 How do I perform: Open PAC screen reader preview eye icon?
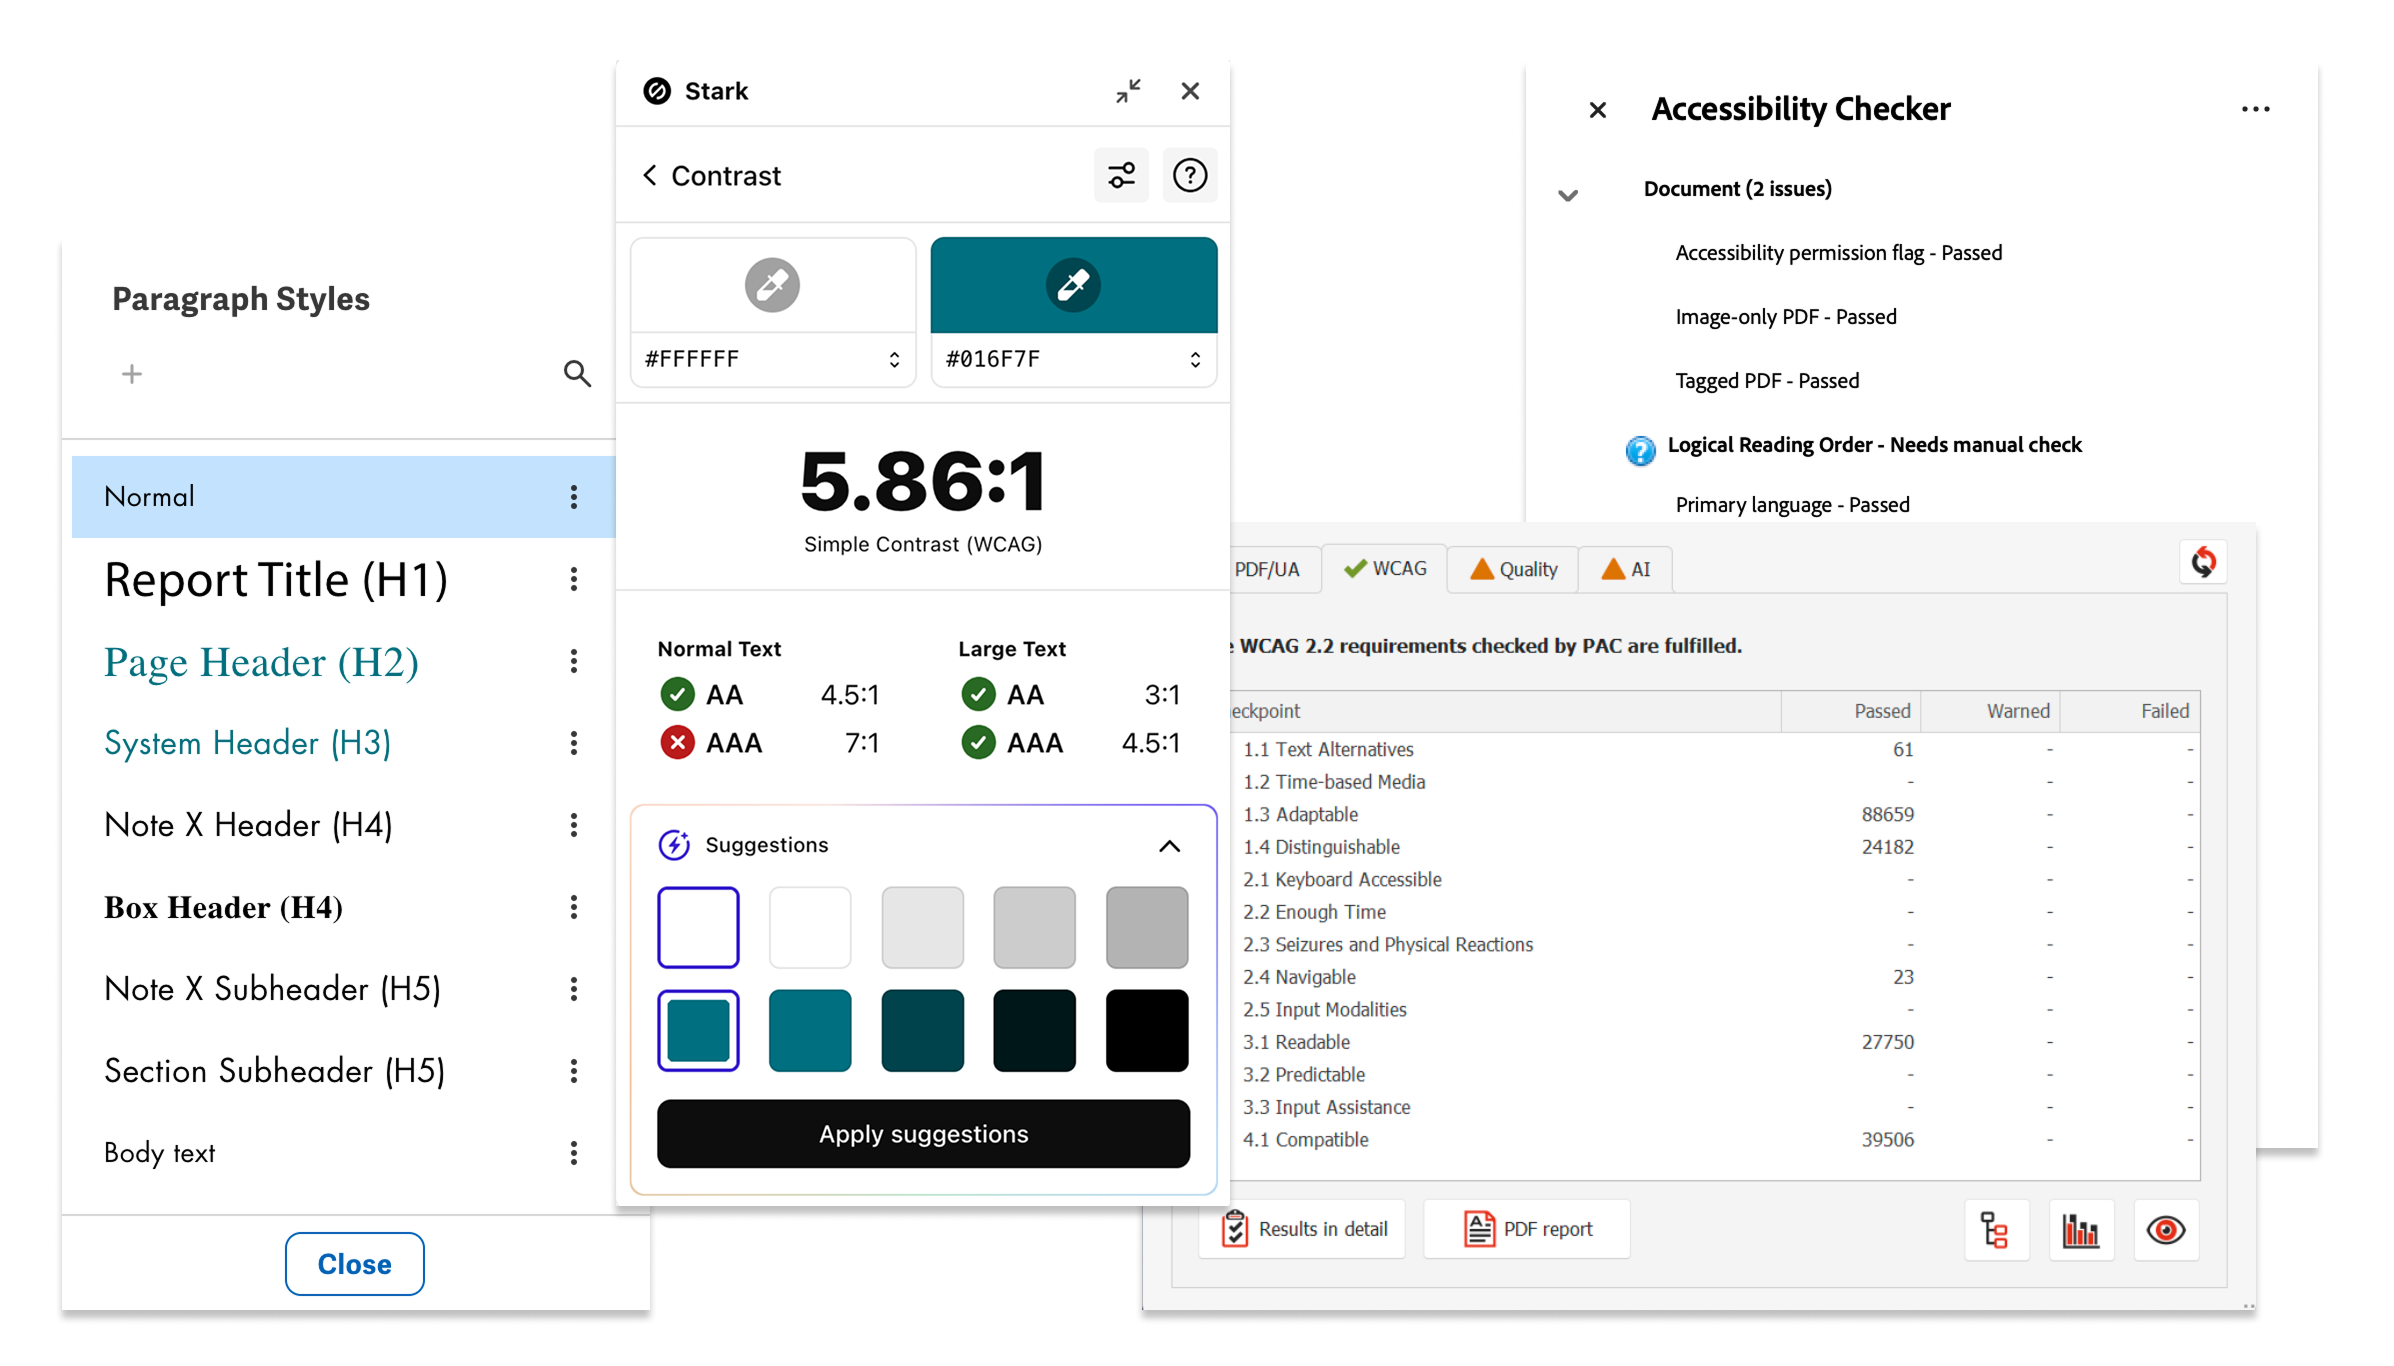coord(2166,1230)
